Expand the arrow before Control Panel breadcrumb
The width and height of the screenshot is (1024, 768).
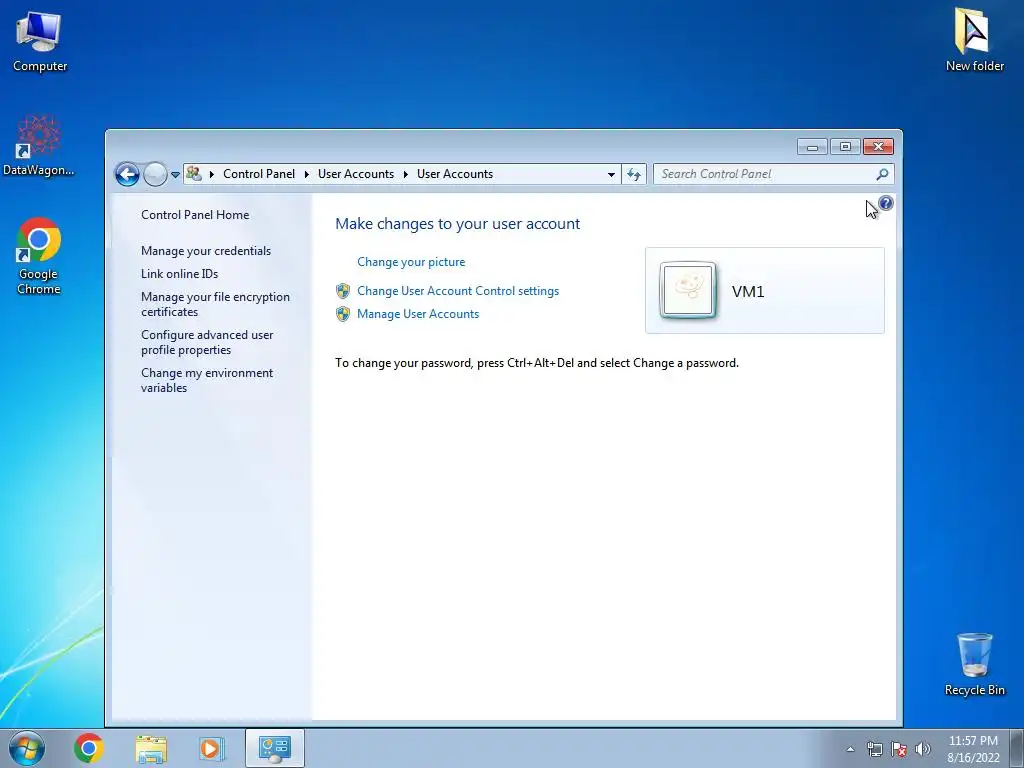pos(212,174)
